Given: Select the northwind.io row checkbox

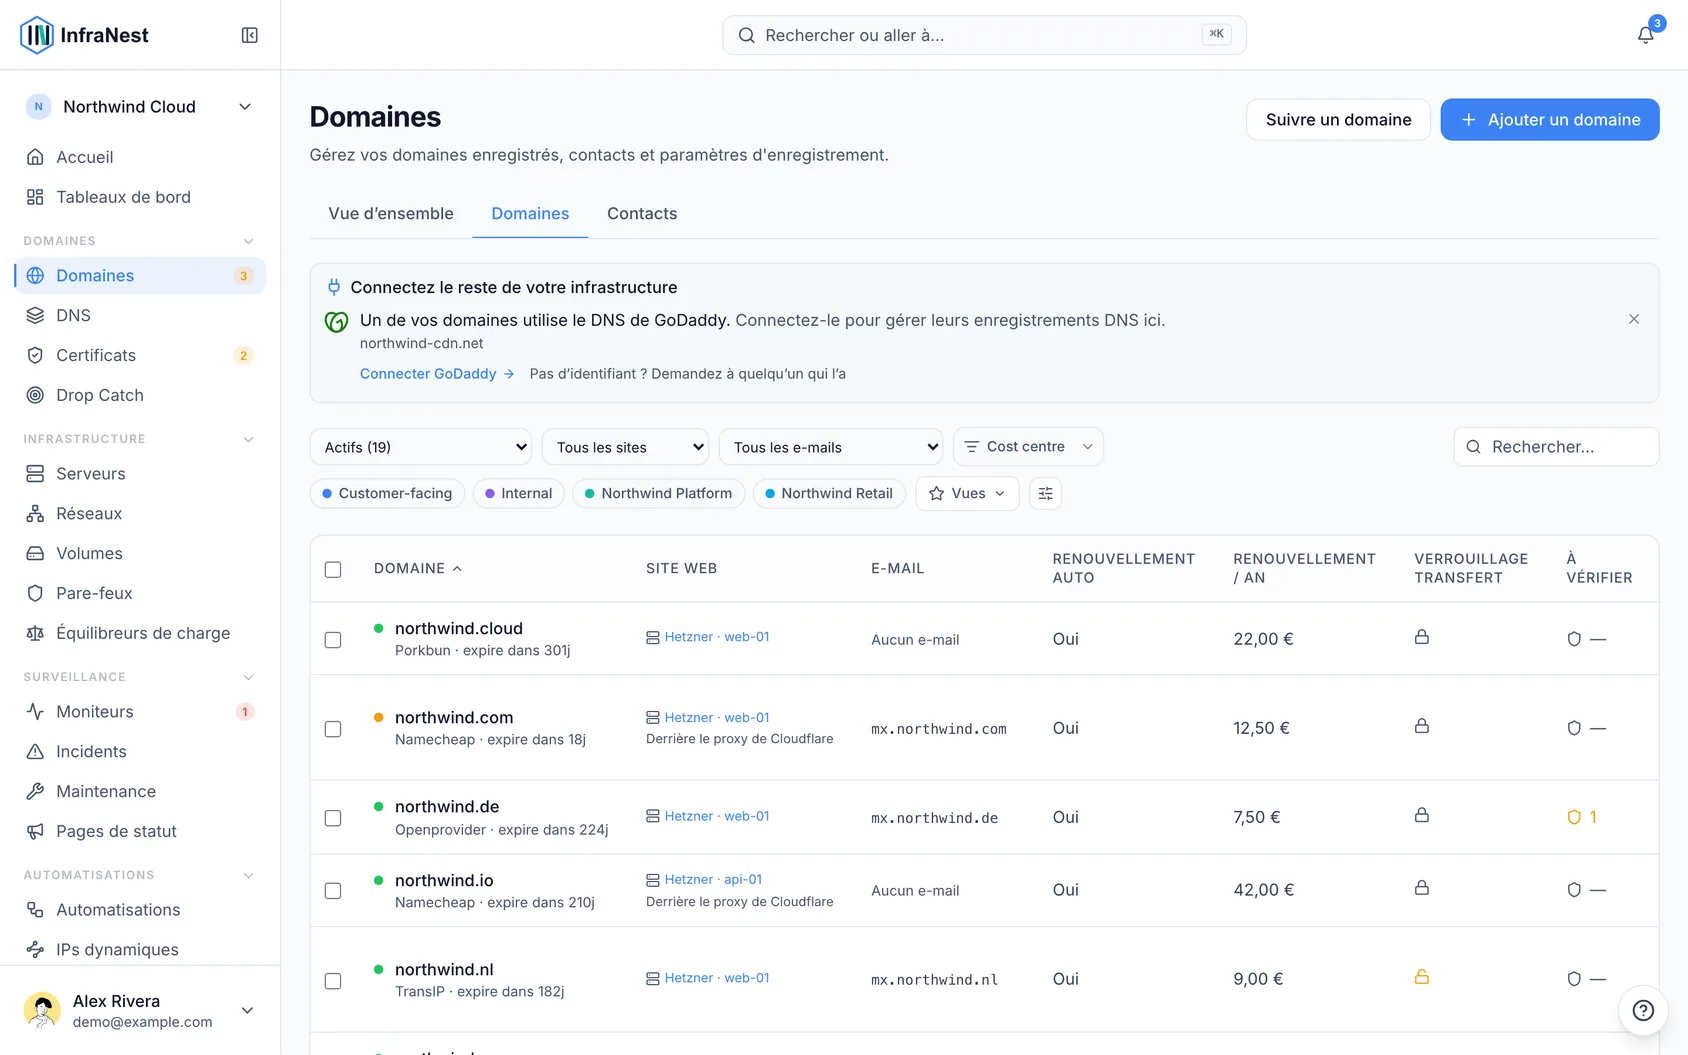Looking at the screenshot, I should (333, 891).
